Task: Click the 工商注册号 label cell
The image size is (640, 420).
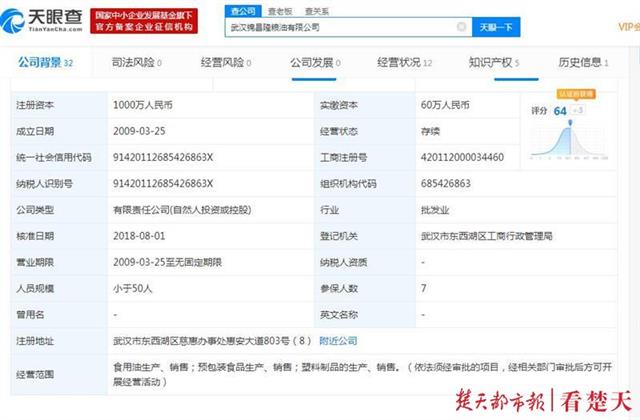Action: coord(364,158)
